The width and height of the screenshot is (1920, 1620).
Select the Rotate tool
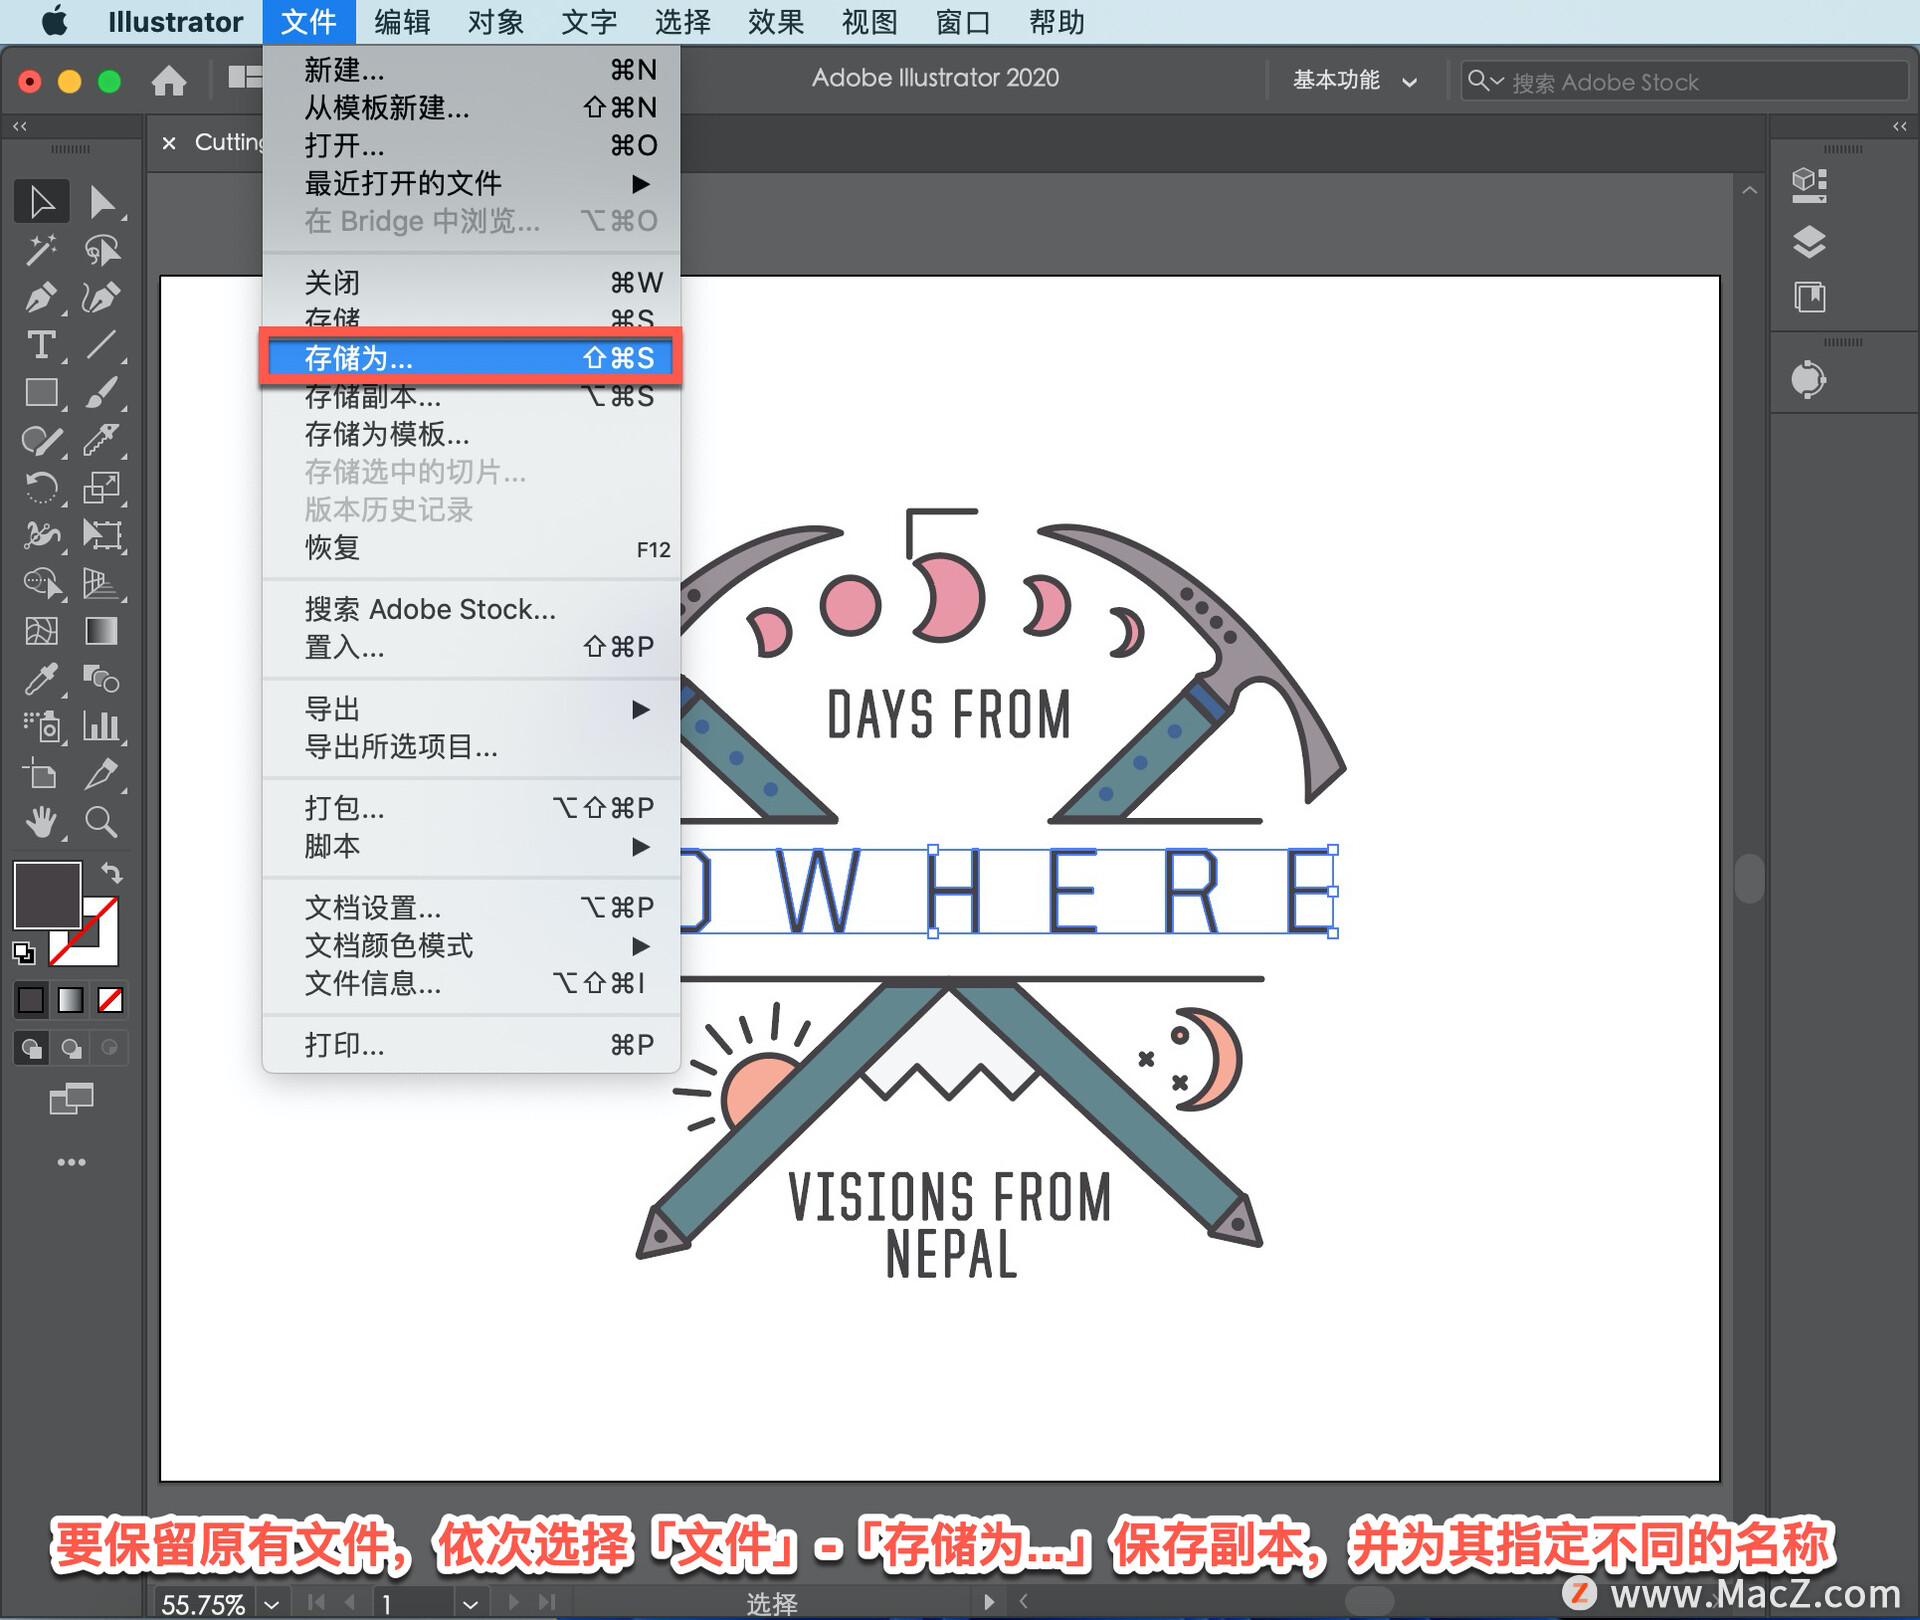point(40,488)
